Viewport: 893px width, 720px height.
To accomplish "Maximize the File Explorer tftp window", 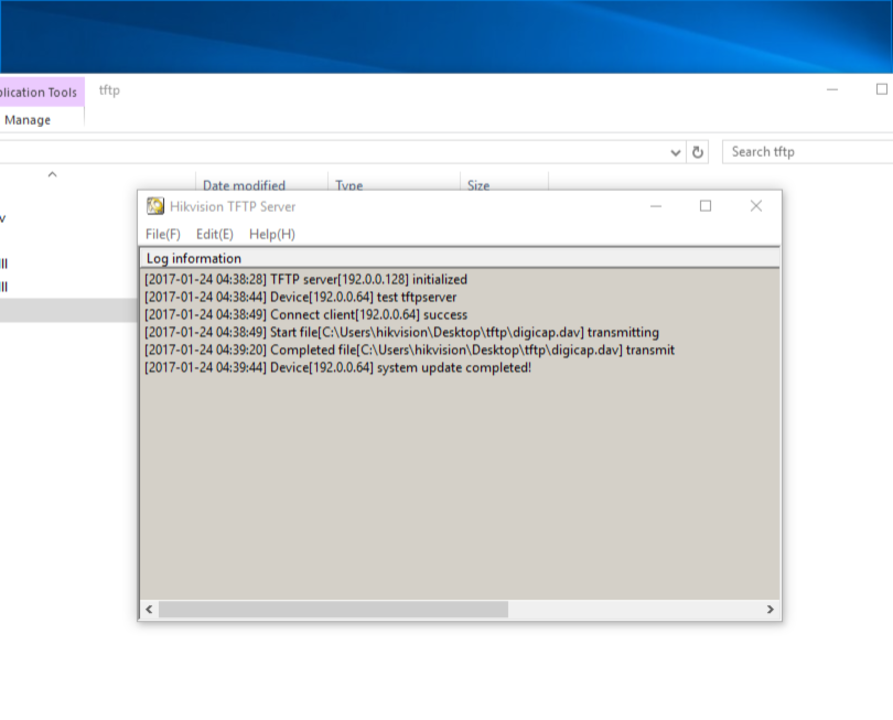I will (882, 89).
